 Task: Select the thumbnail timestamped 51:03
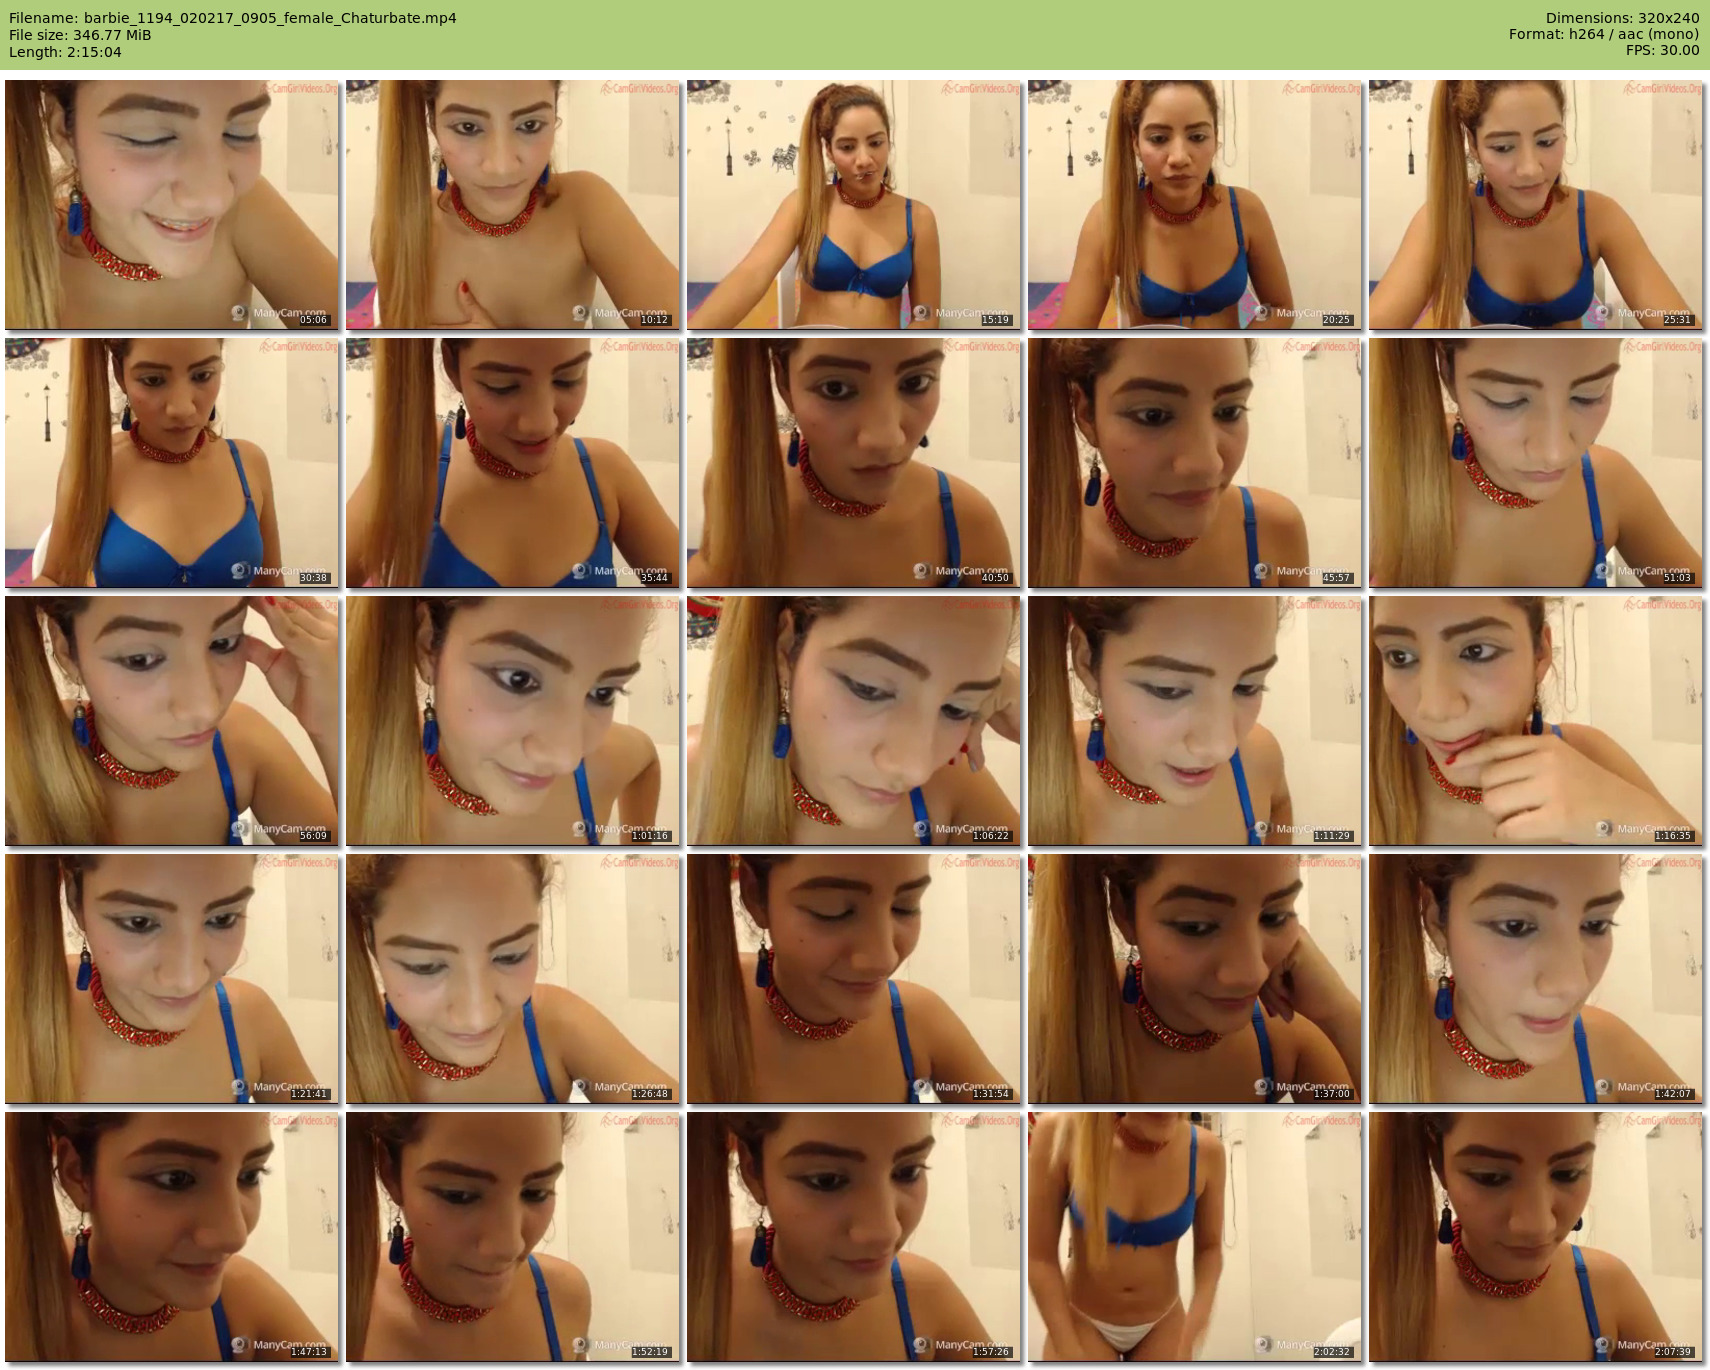[x=1536, y=463]
